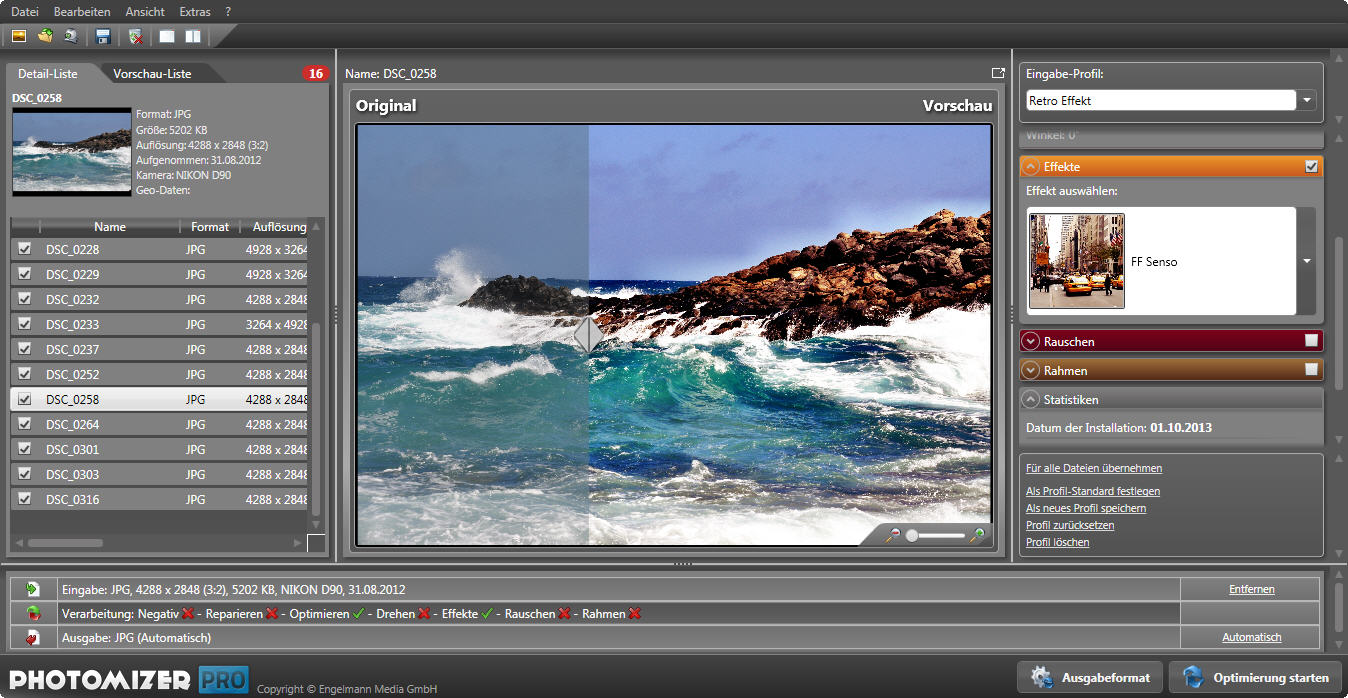Click the Profil zurücksetzen link
The width and height of the screenshot is (1348, 698).
click(1069, 525)
